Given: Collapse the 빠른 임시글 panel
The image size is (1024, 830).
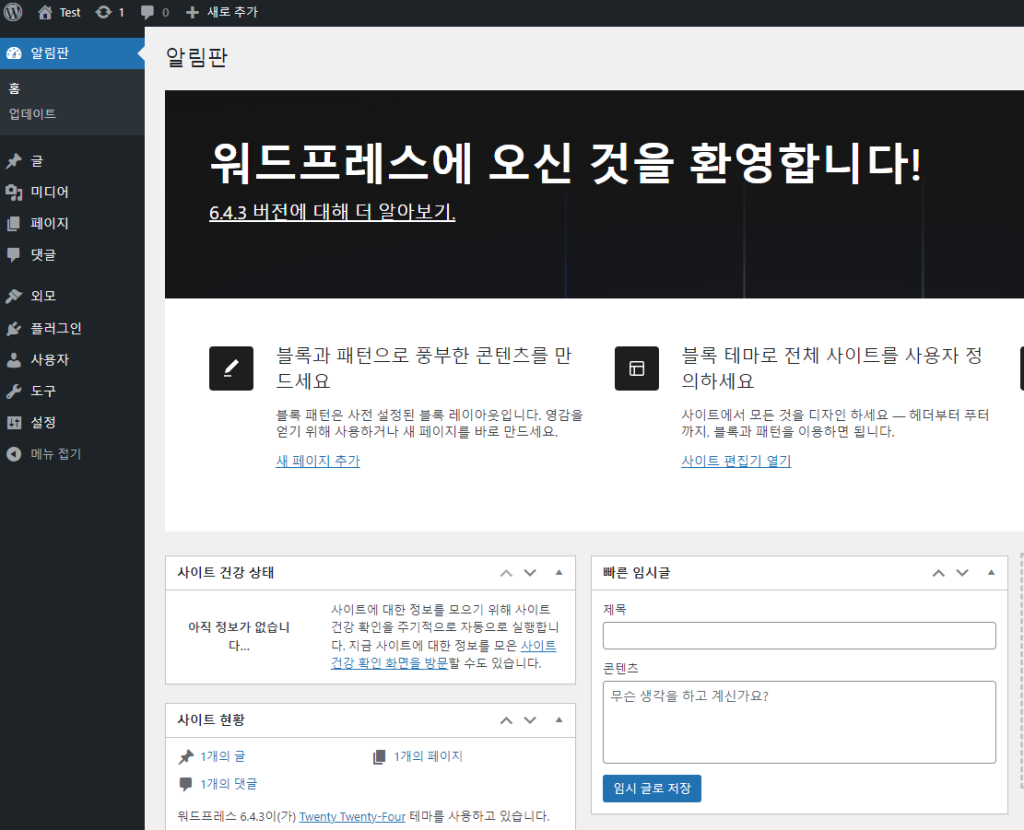Looking at the screenshot, I should click(x=991, y=573).
